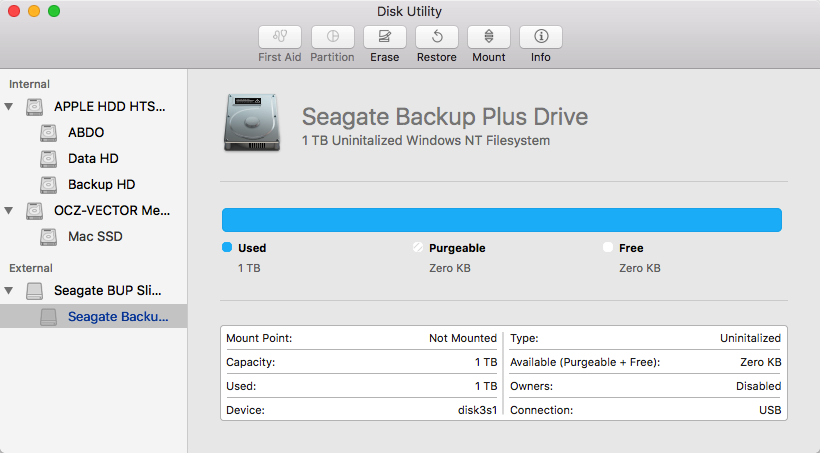820x453 pixels.
Task: Click the Used label in the legend
Action: click(252, 248)
